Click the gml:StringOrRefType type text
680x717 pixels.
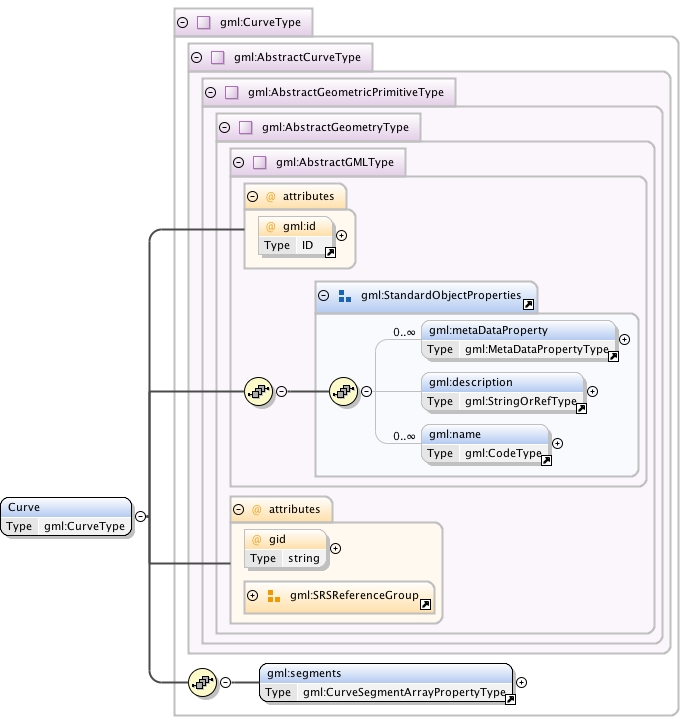coord(521,401)
